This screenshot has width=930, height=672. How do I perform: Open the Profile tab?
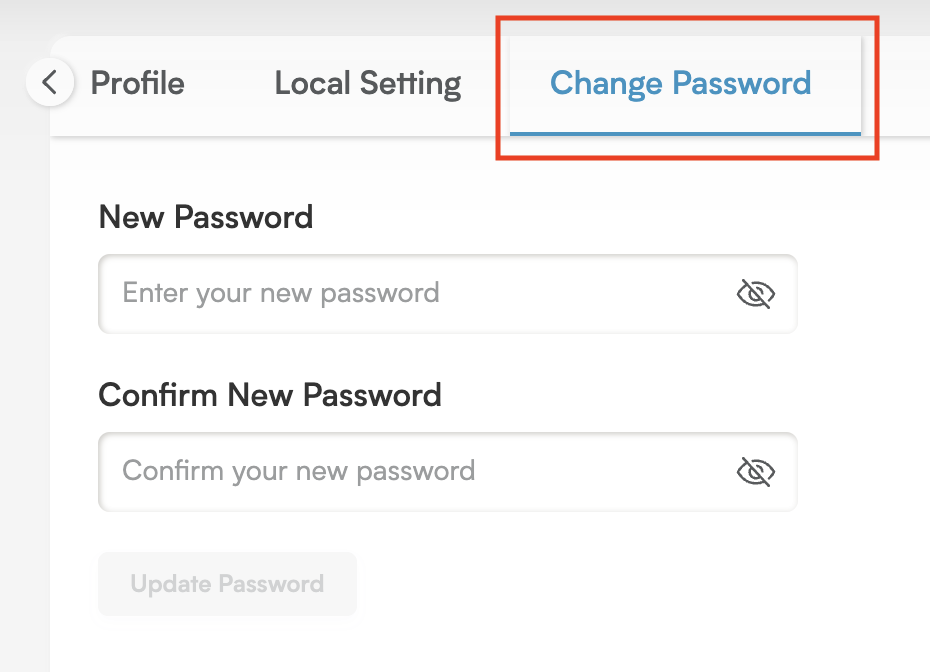pyautogui.click(x=137, y=83)
